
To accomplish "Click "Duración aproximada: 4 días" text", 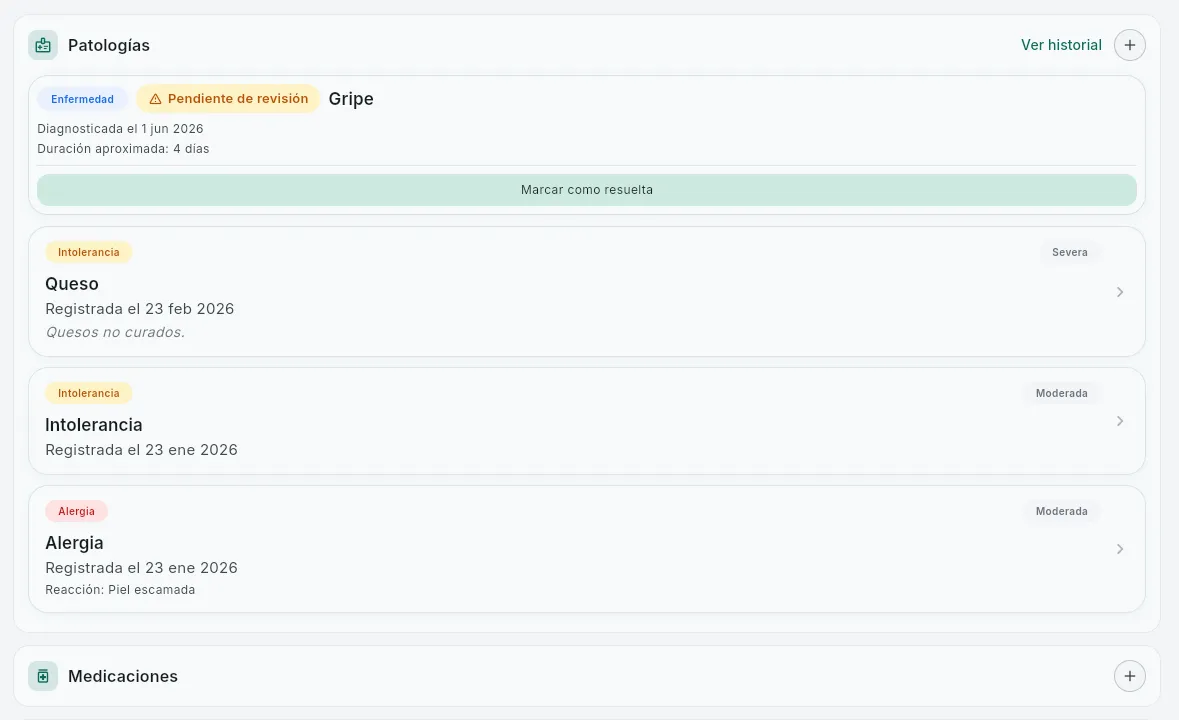I will [123, 149].
